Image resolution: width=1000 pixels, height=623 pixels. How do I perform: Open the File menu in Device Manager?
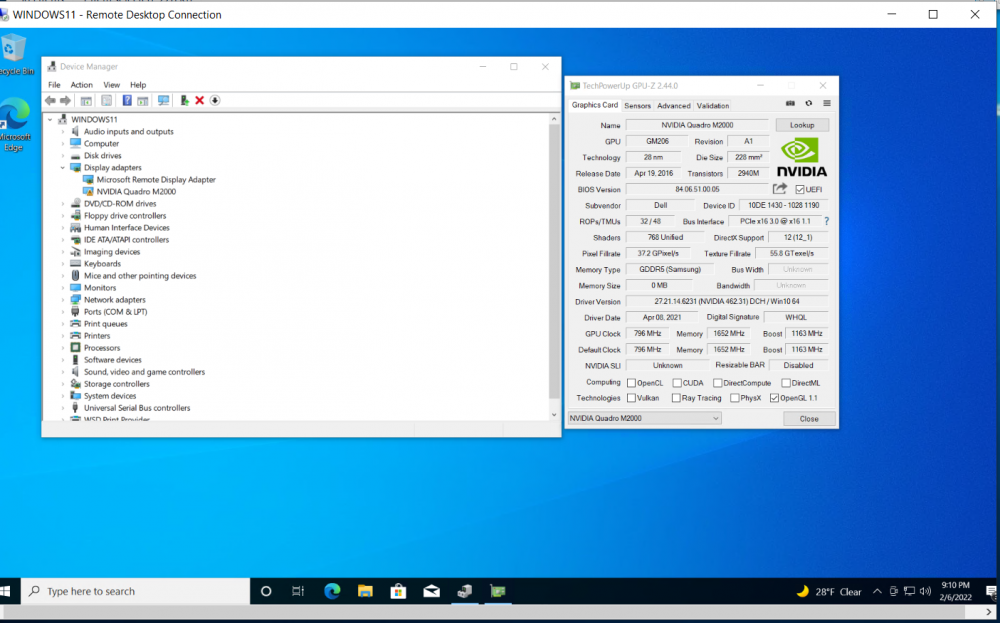point(54,85)
